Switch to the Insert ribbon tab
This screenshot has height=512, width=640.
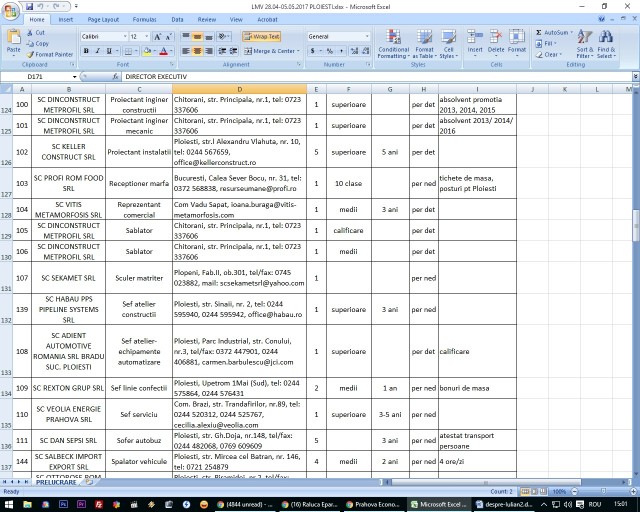[65, 20]
